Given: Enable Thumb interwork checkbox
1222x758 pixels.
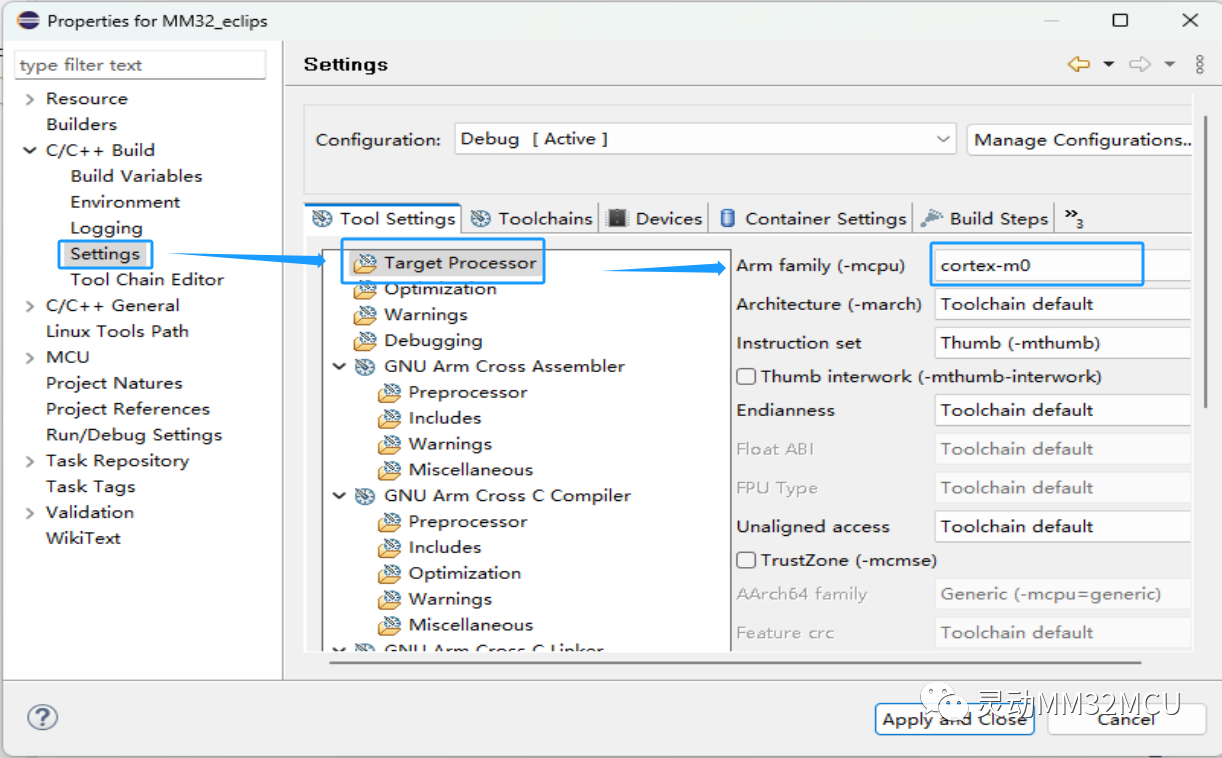Looking at the screenshot, I should (x=746, y=377).
